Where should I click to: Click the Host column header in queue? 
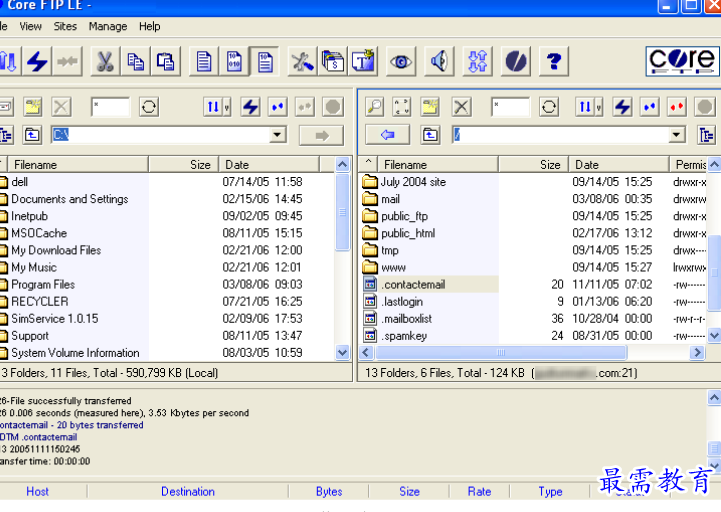click(37, 491)
